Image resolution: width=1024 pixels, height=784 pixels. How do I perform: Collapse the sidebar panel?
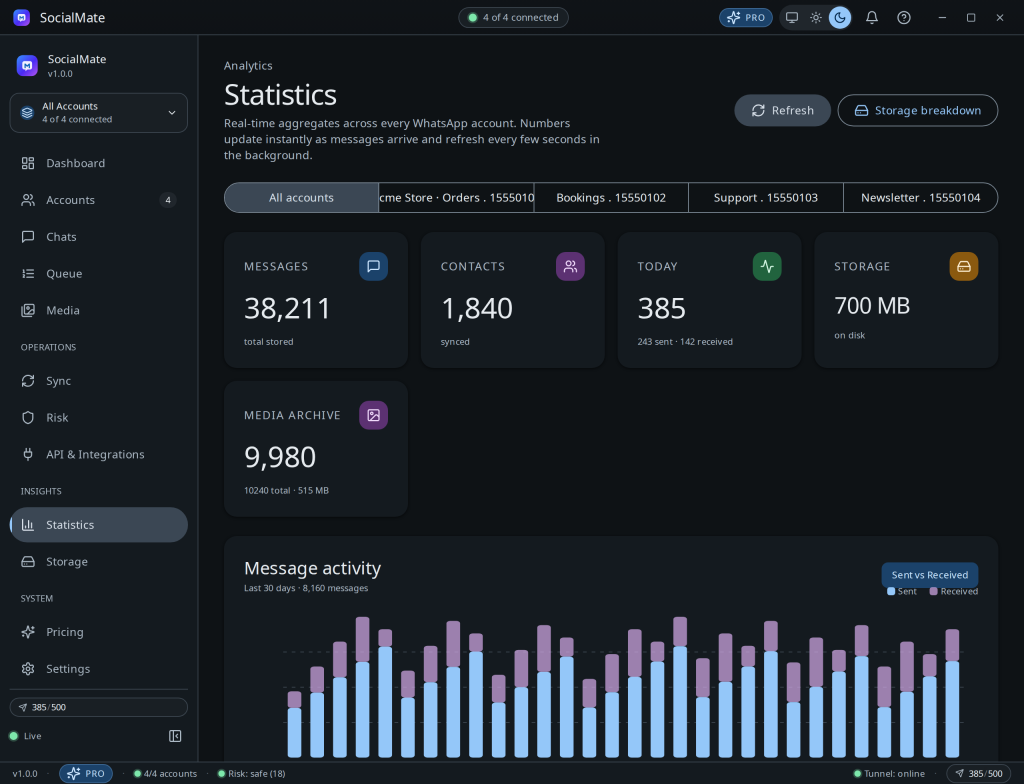coord(175,736)
